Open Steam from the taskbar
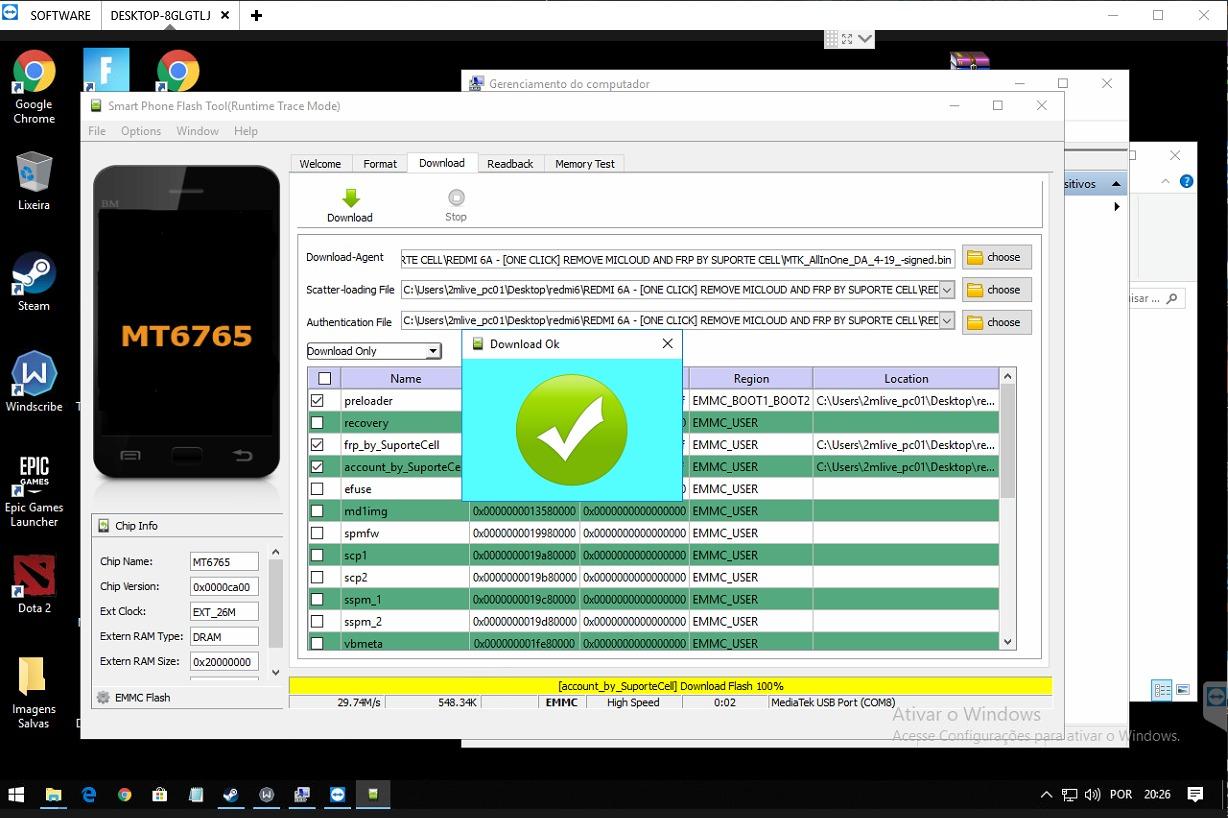Viewport: 1228px width, 818px height. coord(231,795)
